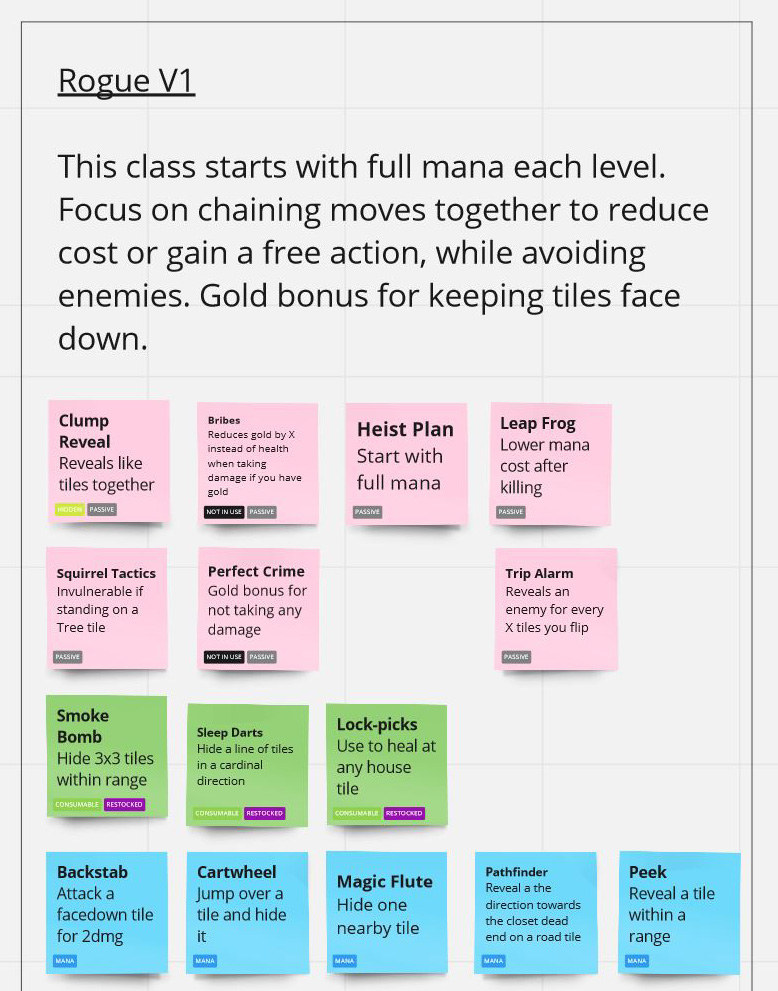Click the HIDDEN tag on Clump Reveal

coord(69,509)
